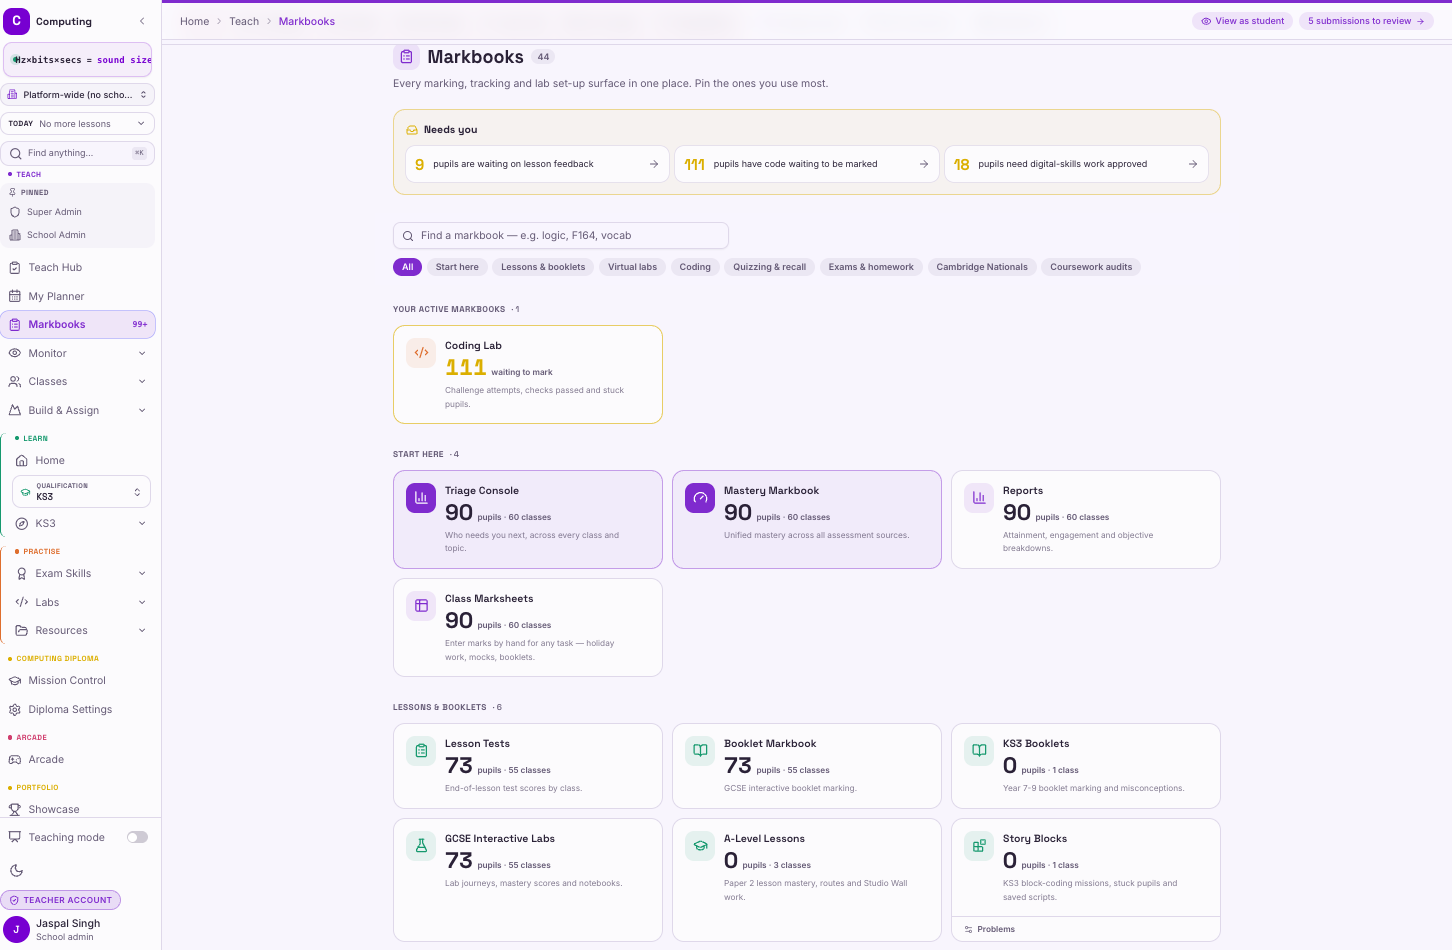Viewport: 1452px width, 950px height.
Task: Click the Find anything search box
Action: (78, 153)
